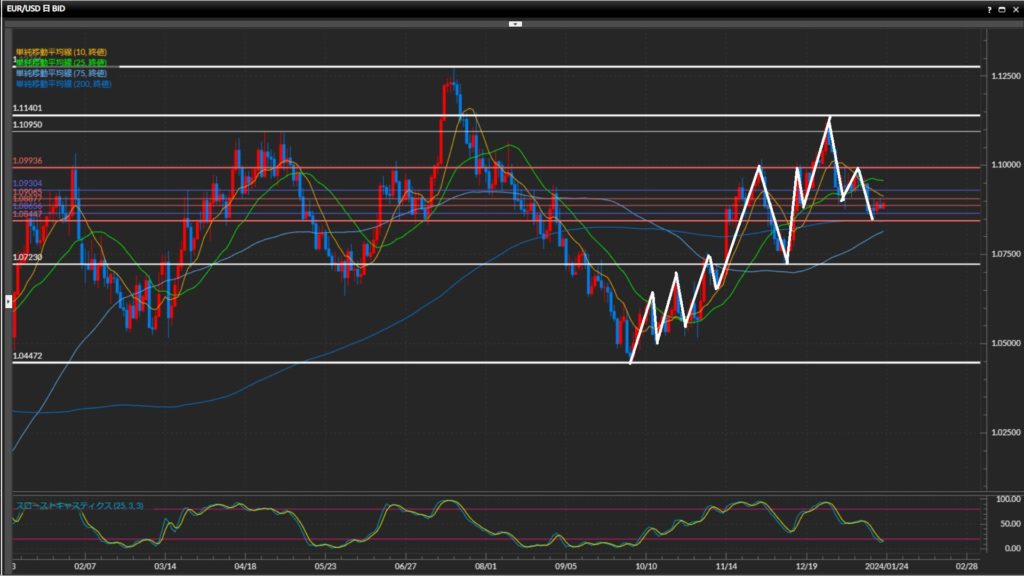Click the blue 1.09304 line label
Image resolution: width=1024 pixels, height=576 pixels.
(x=27, y=184)
